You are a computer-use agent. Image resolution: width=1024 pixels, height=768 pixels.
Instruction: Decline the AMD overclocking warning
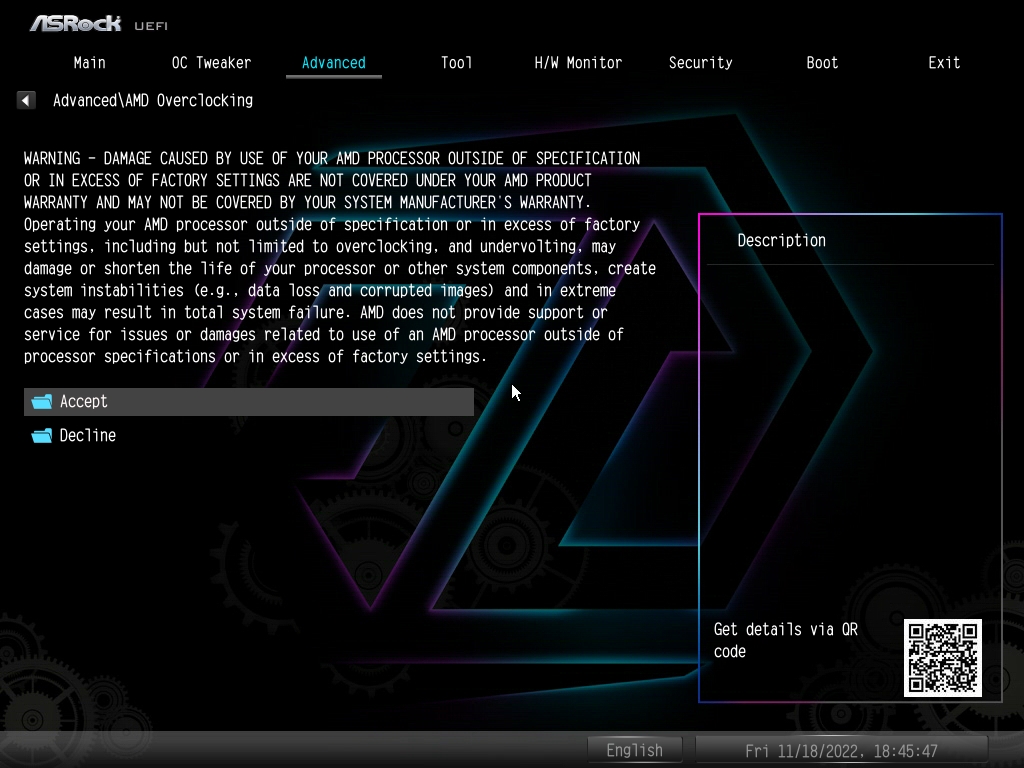coord(249,436)
